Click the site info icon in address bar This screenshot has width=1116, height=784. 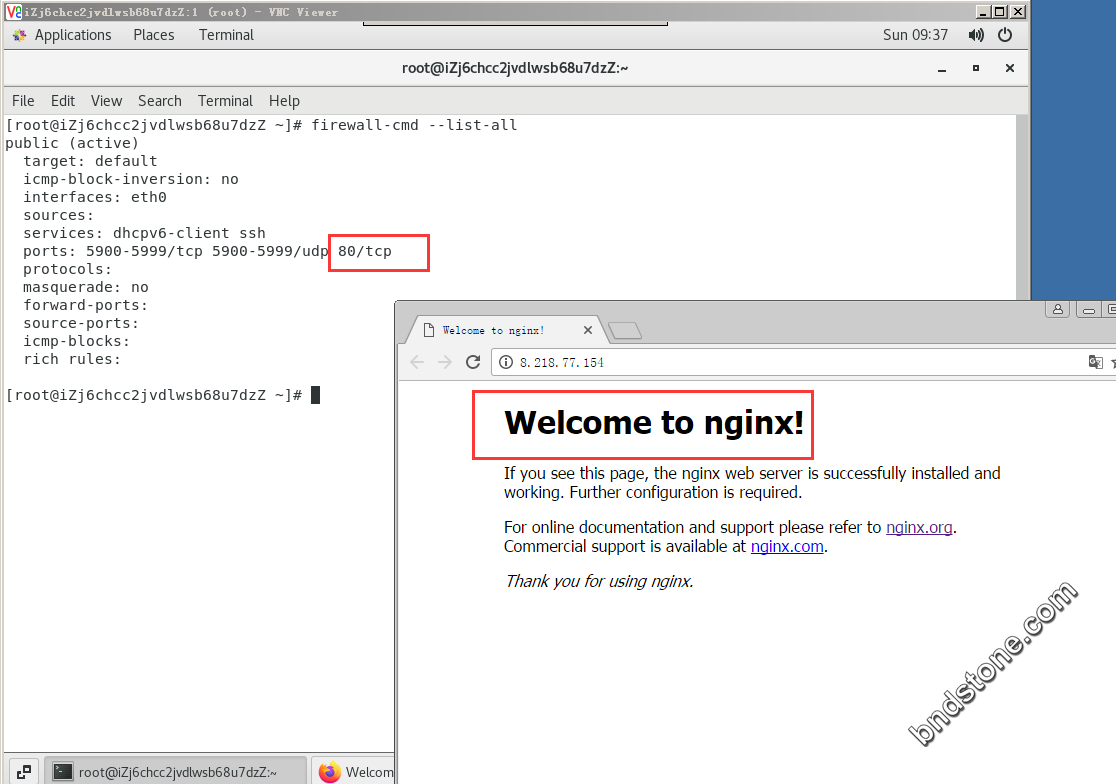point(506,362)
